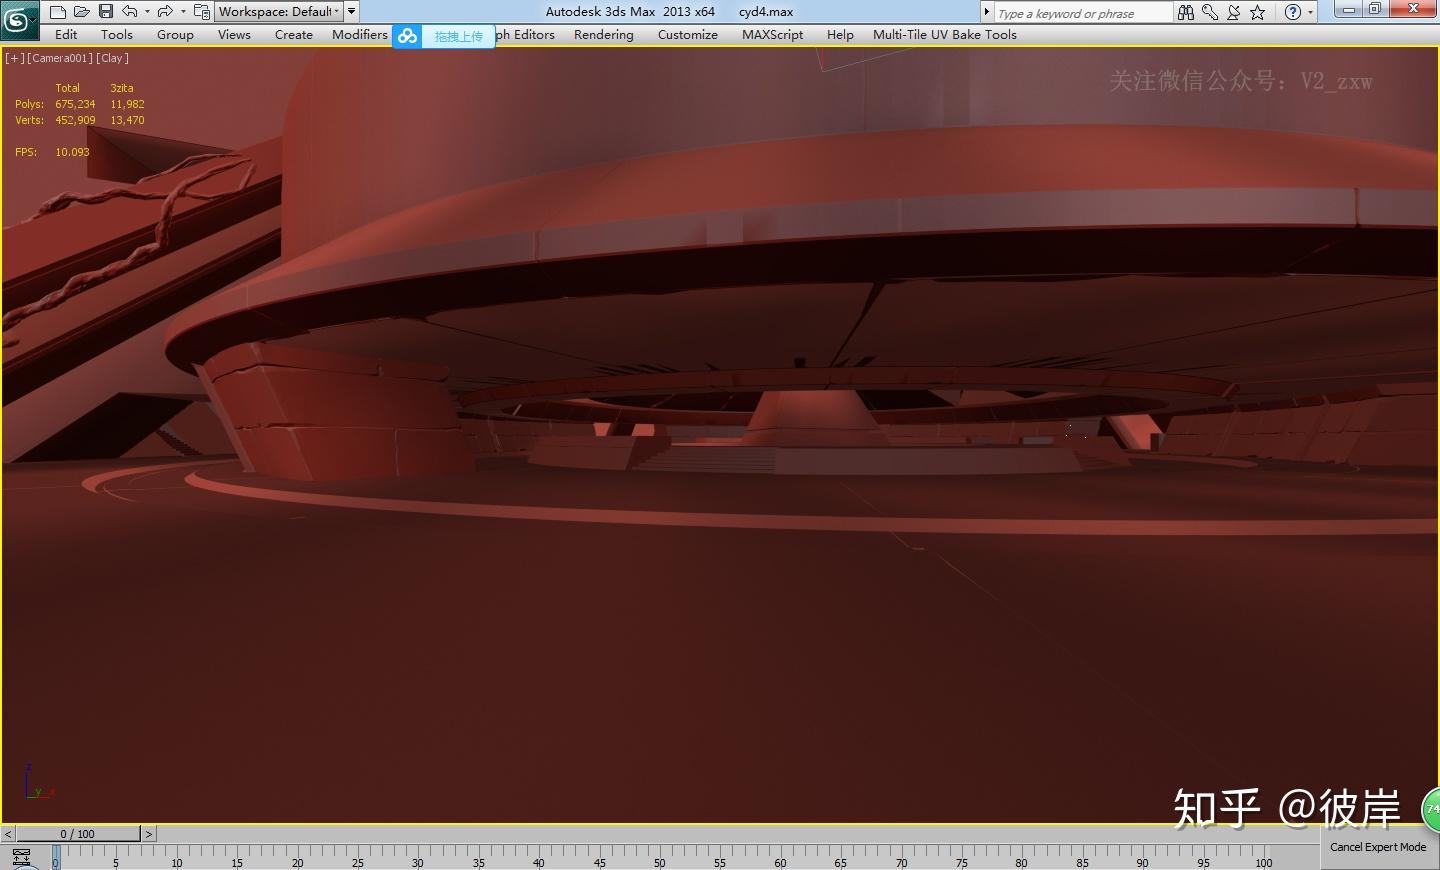Open the mini curve editor toggle
1440x870 pixels.
click(x=20, y=857)
